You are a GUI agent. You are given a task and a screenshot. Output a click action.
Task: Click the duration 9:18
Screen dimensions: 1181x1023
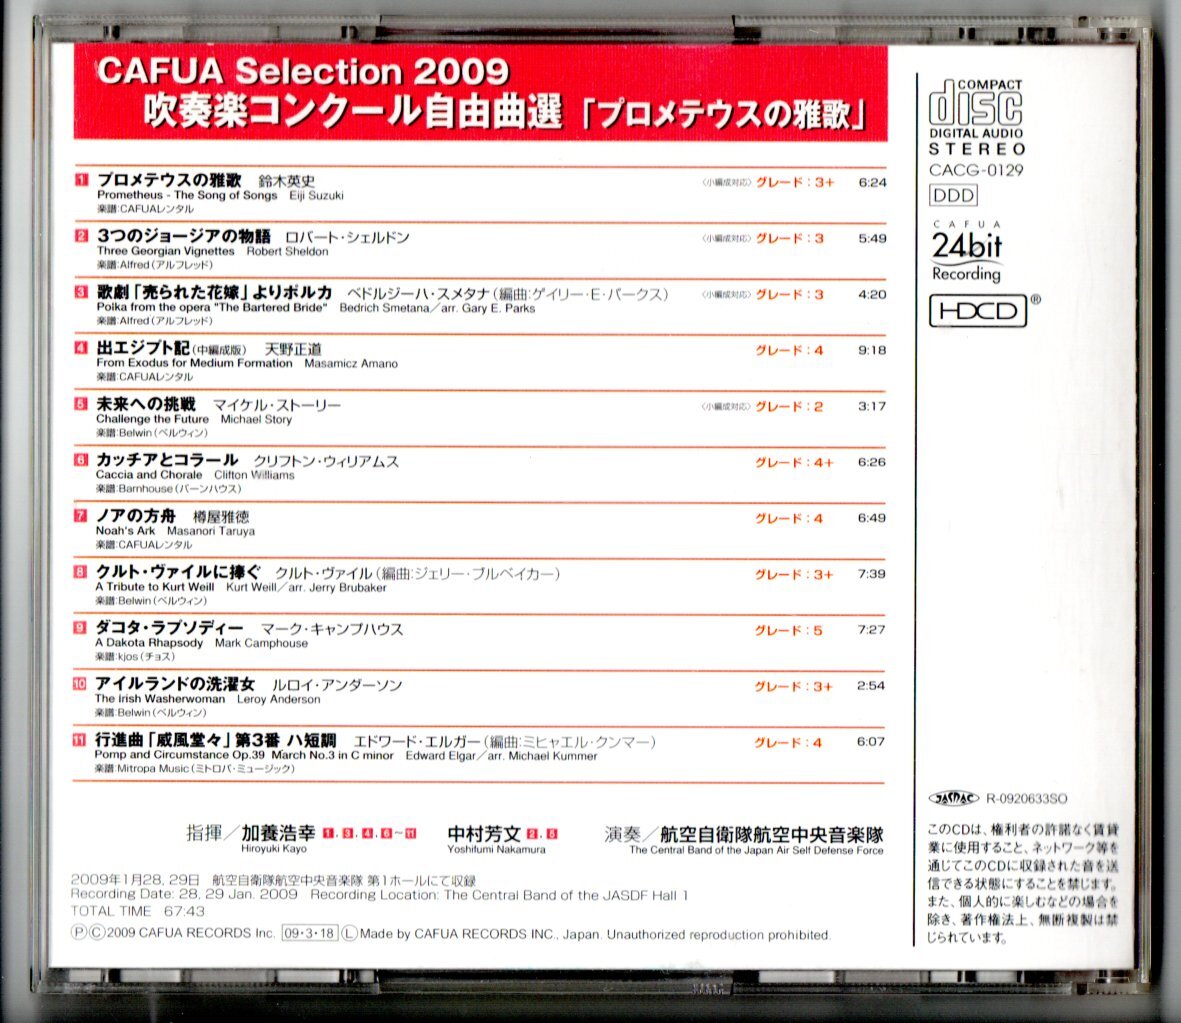[x=872, y=350]
